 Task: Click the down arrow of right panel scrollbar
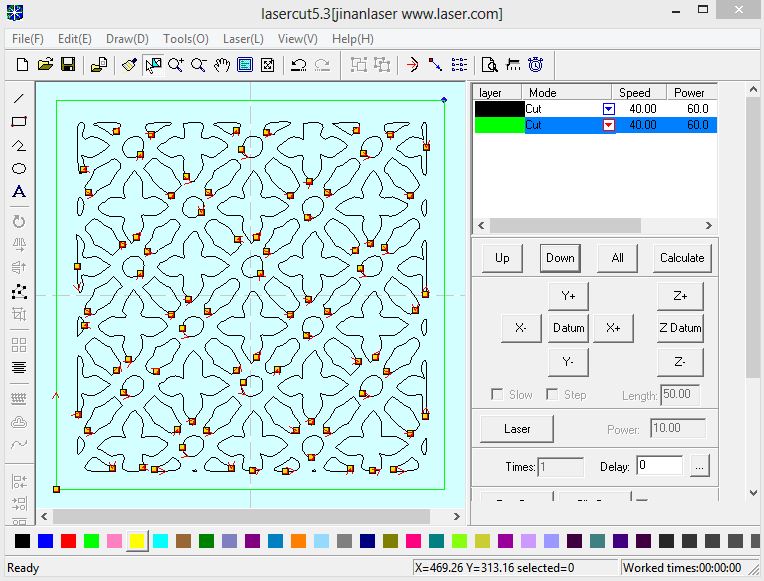(x=753, y=493)
